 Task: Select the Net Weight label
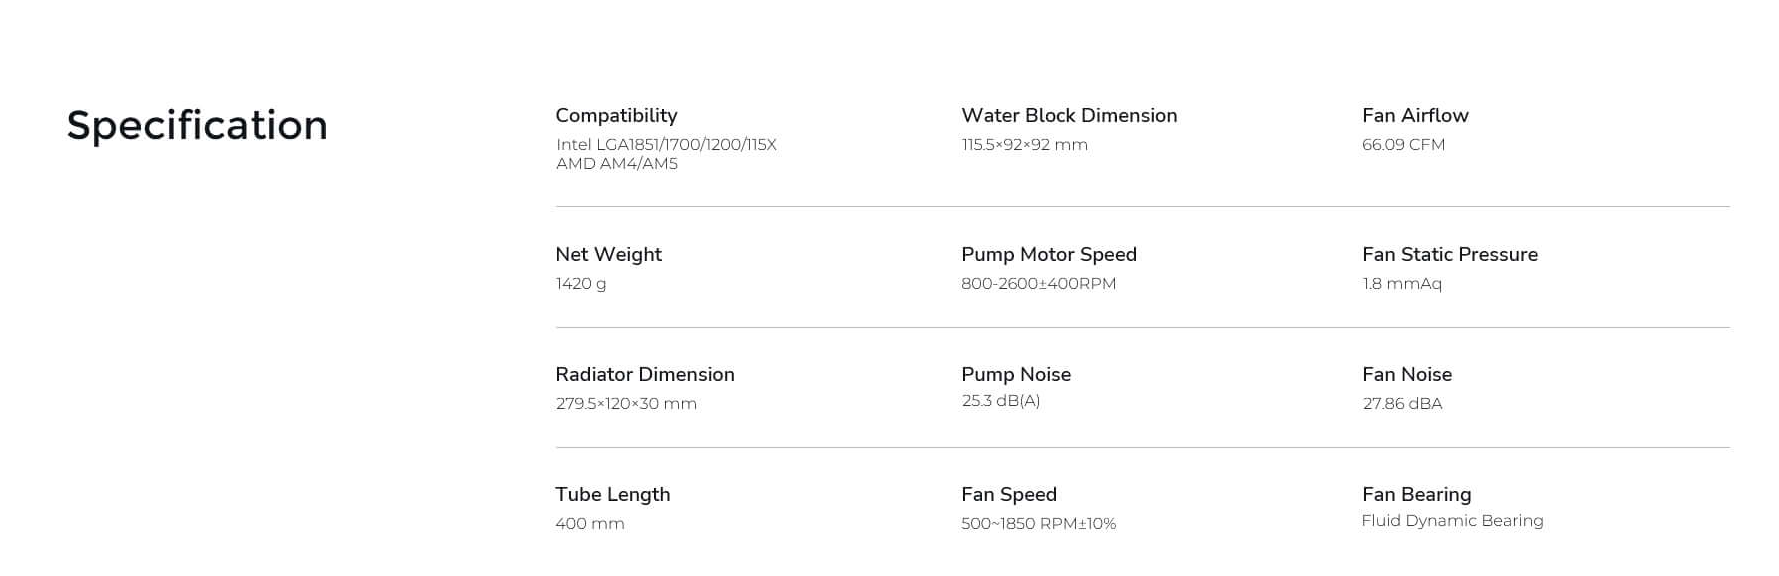click(608, 255)
